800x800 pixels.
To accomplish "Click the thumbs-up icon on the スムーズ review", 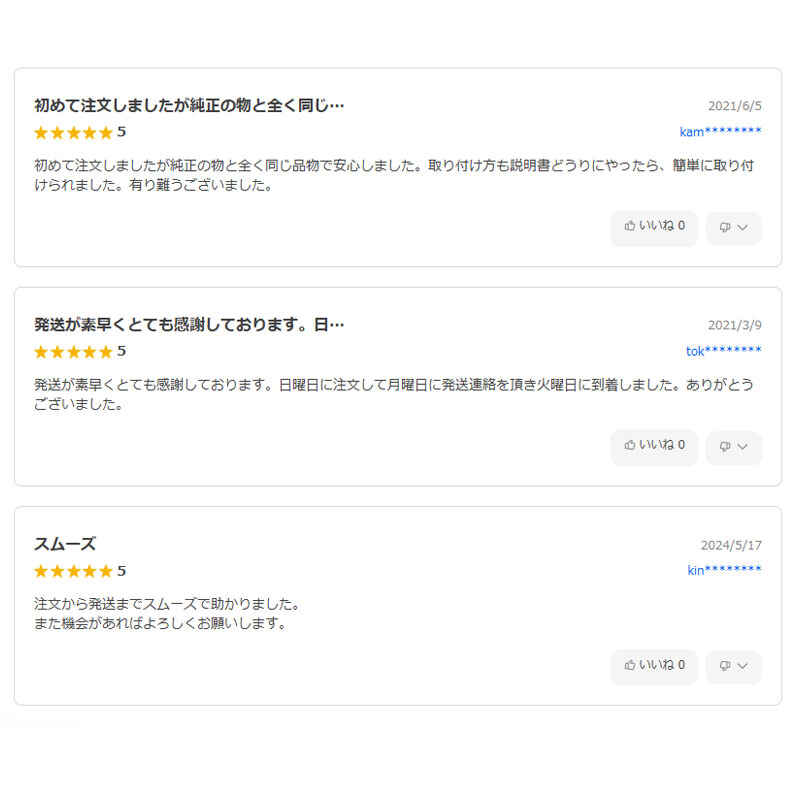I will (630, 665).
